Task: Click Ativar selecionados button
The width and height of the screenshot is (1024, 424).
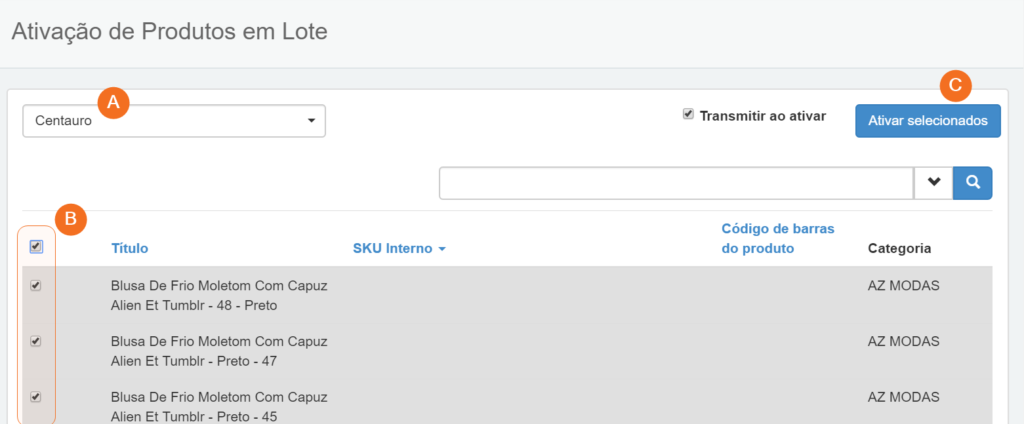Action: [928, 121]
